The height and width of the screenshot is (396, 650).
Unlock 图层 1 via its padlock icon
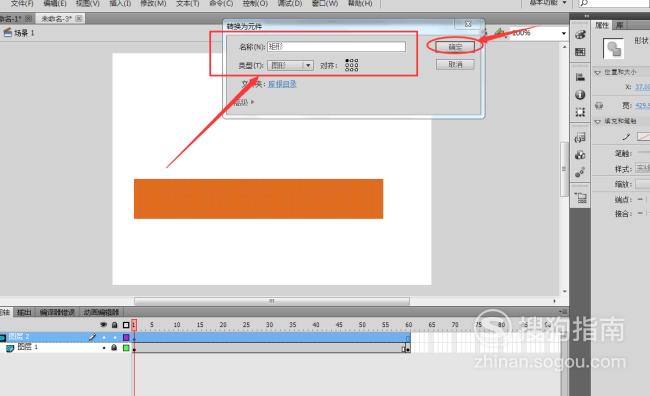(x=114, y=347)
